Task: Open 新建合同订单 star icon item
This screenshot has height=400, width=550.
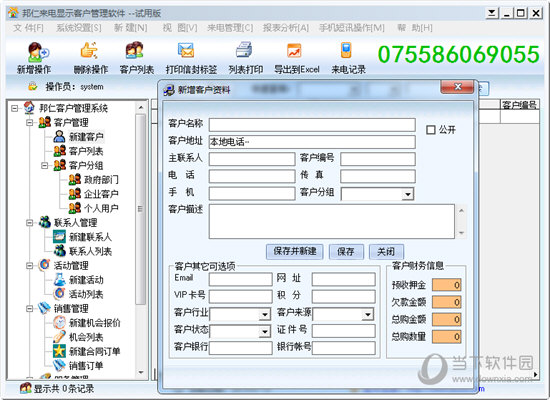Action: [59, 351]
